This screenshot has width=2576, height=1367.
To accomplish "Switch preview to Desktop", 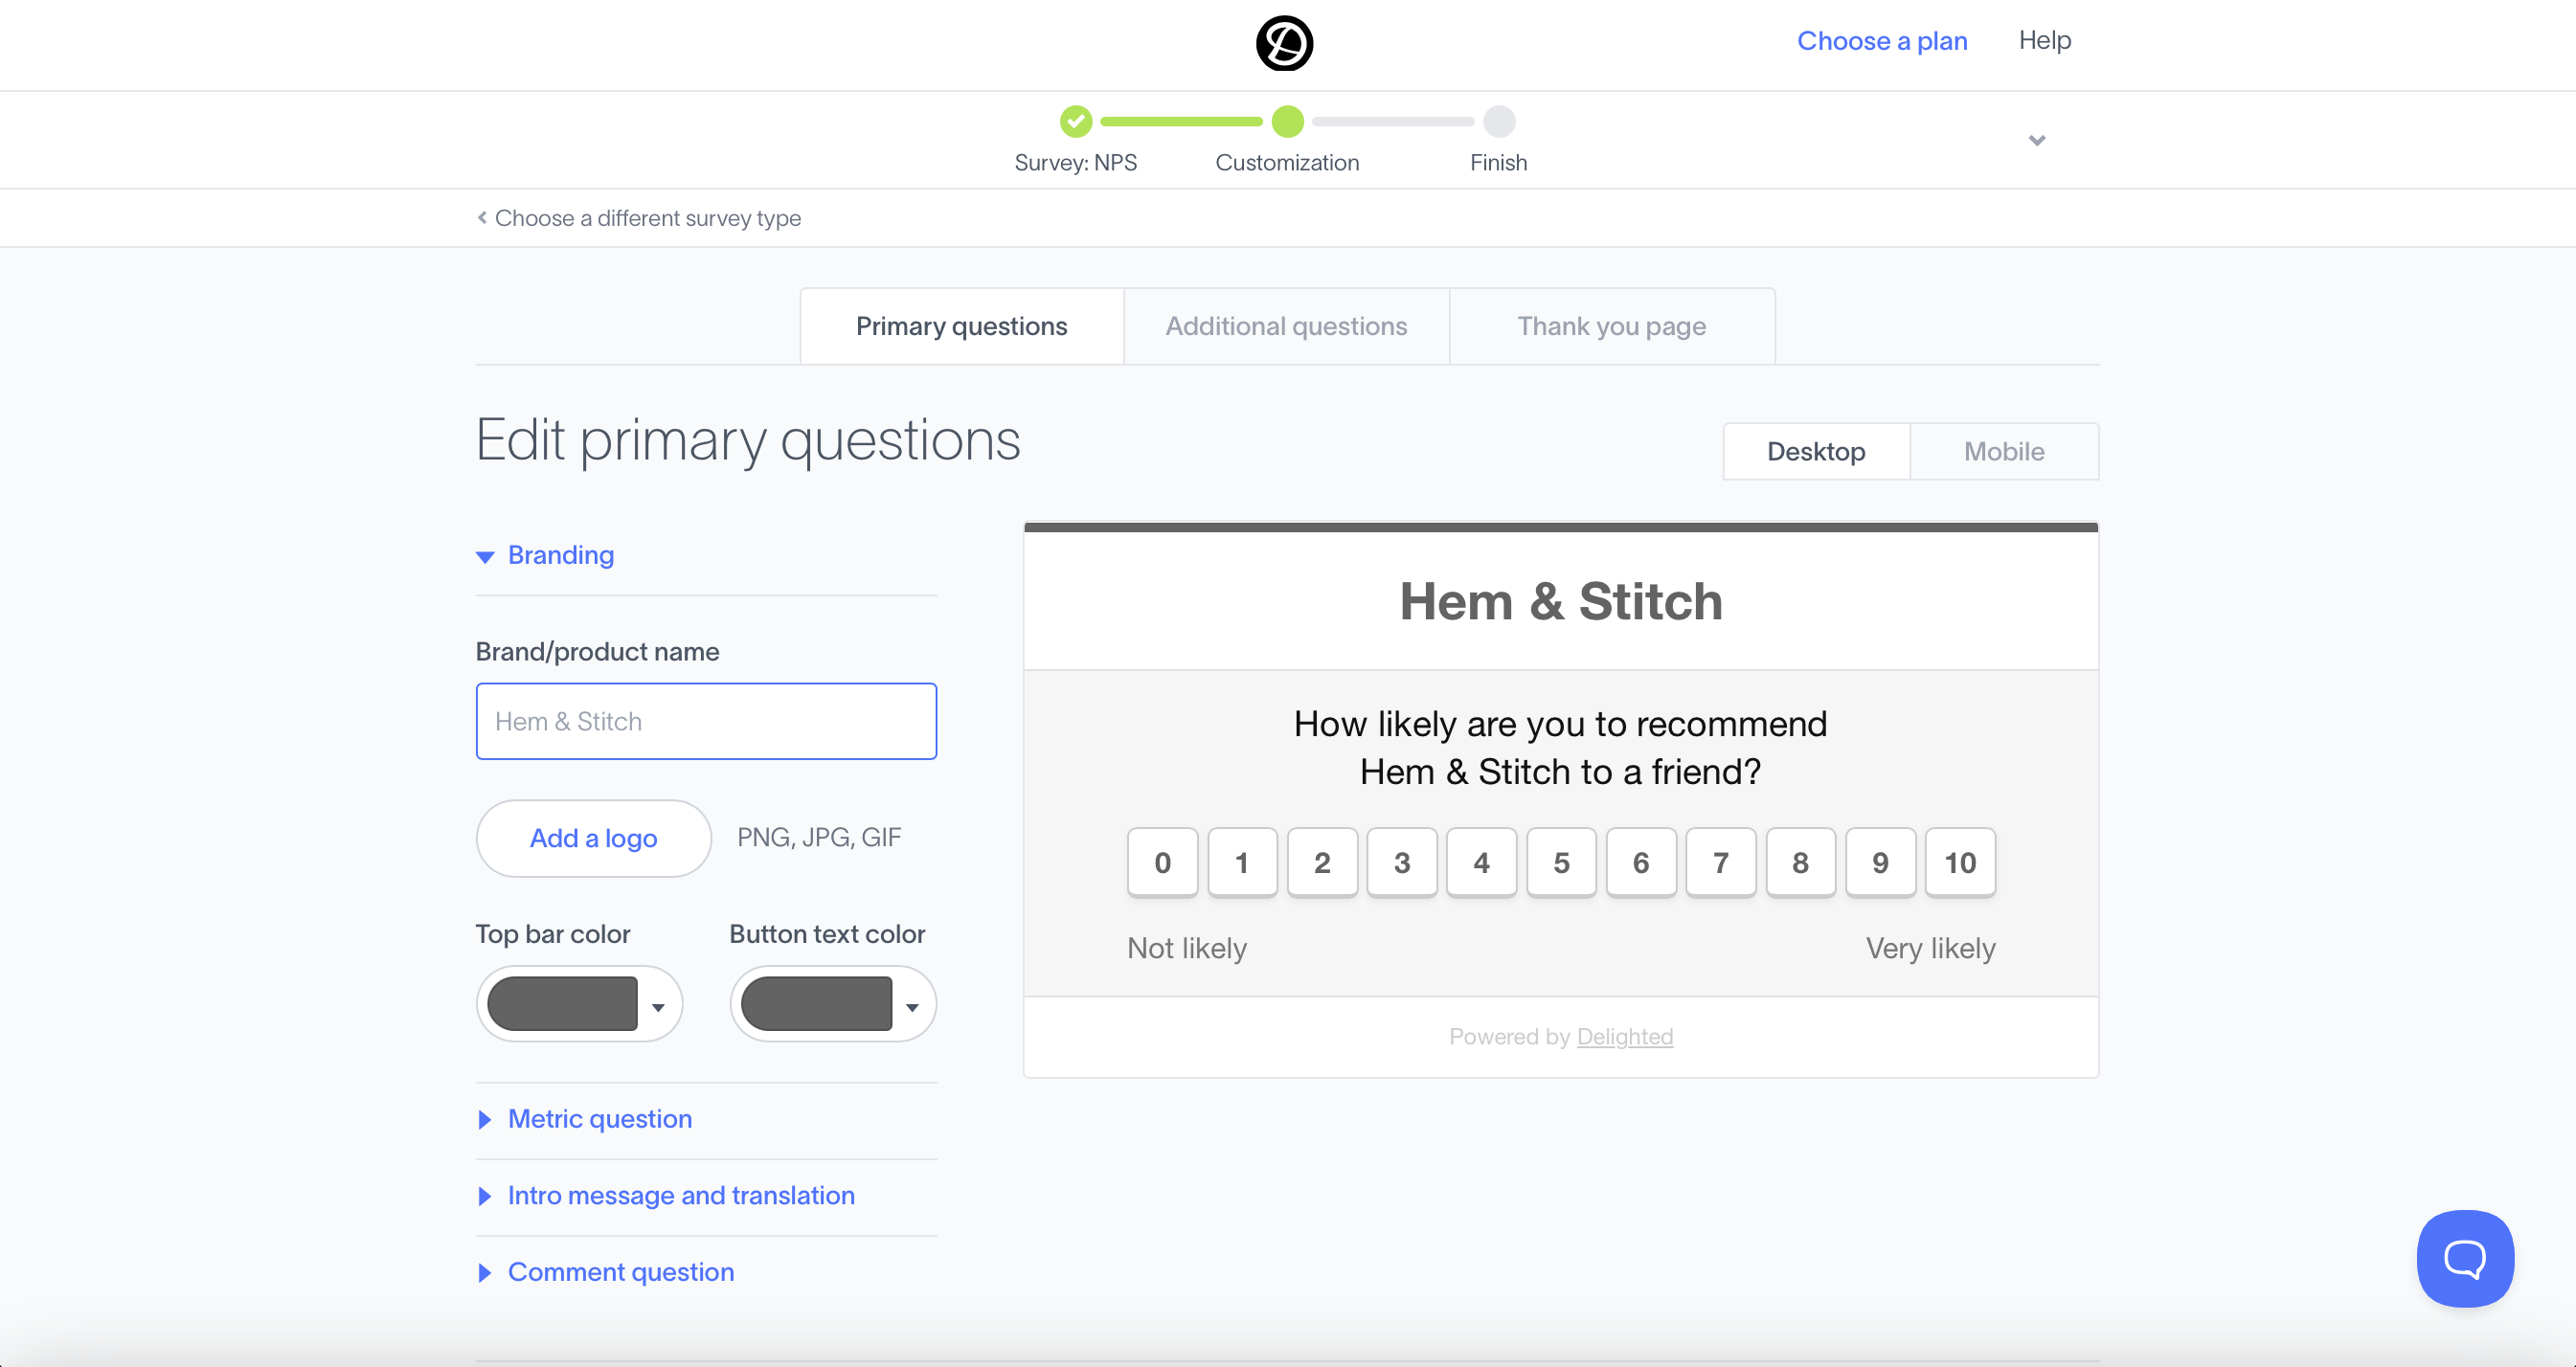I will click(1815, 451).
